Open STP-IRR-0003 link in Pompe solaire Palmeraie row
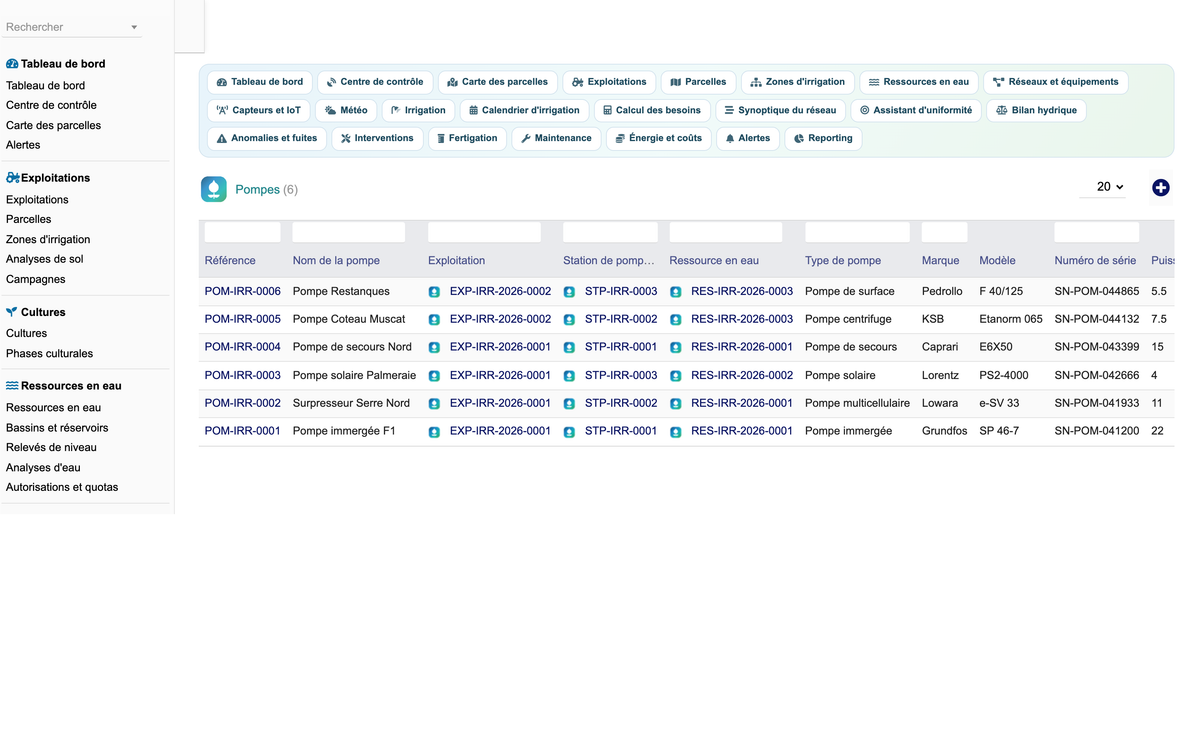Screen dimensions: 1200x743 click(x=621, y=376)
